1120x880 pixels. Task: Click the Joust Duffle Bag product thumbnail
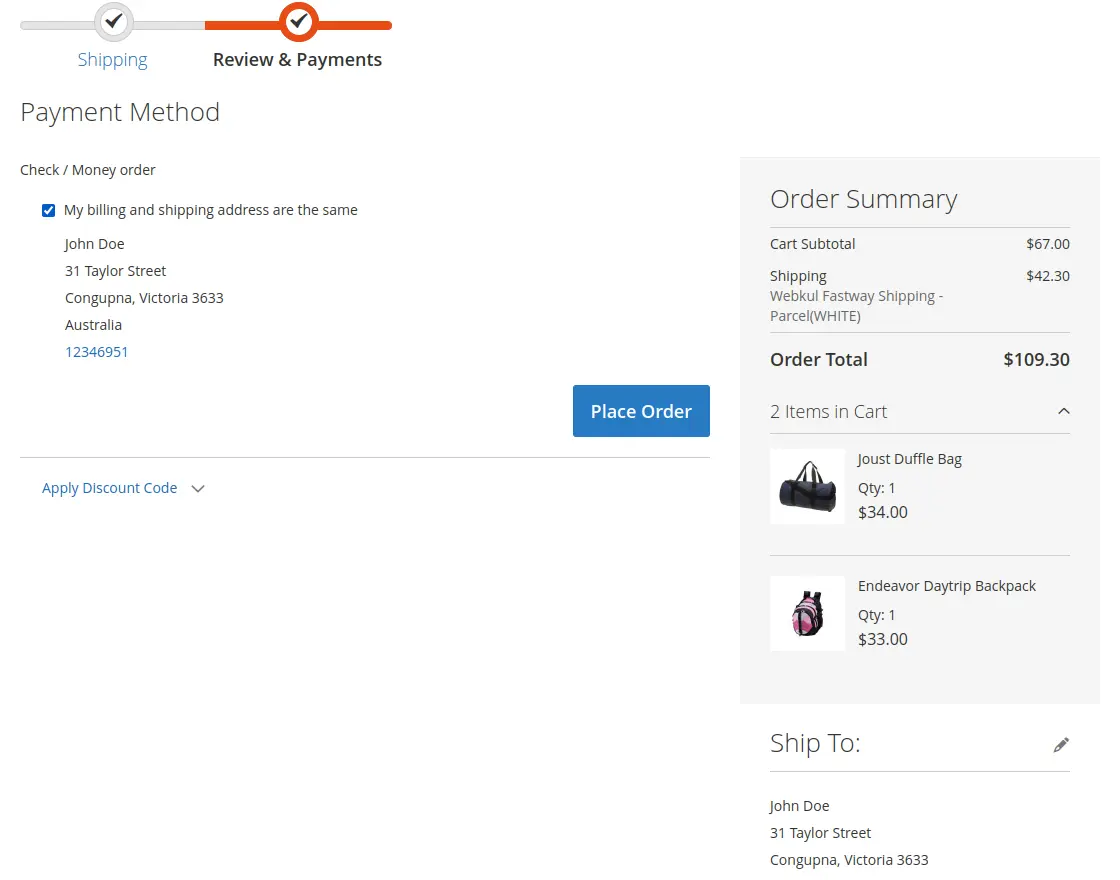pos(807,487)
